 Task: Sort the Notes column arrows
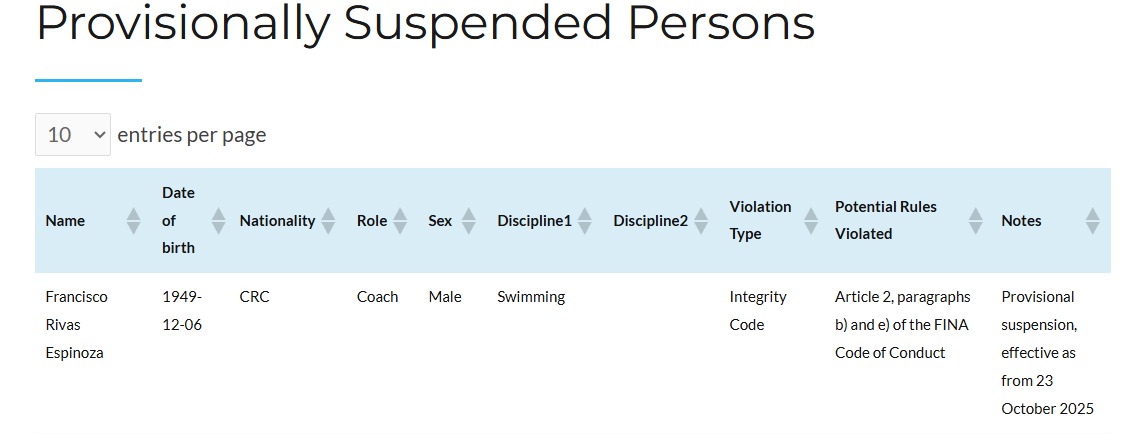click(x=1092, y=221)
